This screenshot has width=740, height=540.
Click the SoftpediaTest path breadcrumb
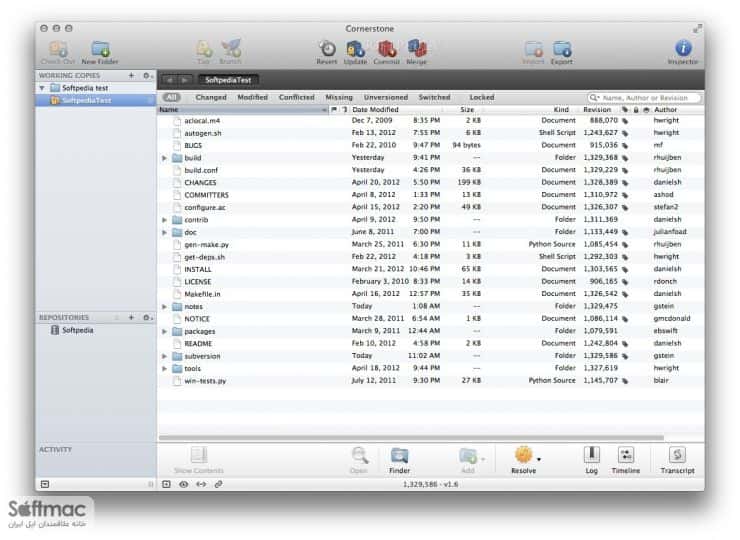[228, 80]
